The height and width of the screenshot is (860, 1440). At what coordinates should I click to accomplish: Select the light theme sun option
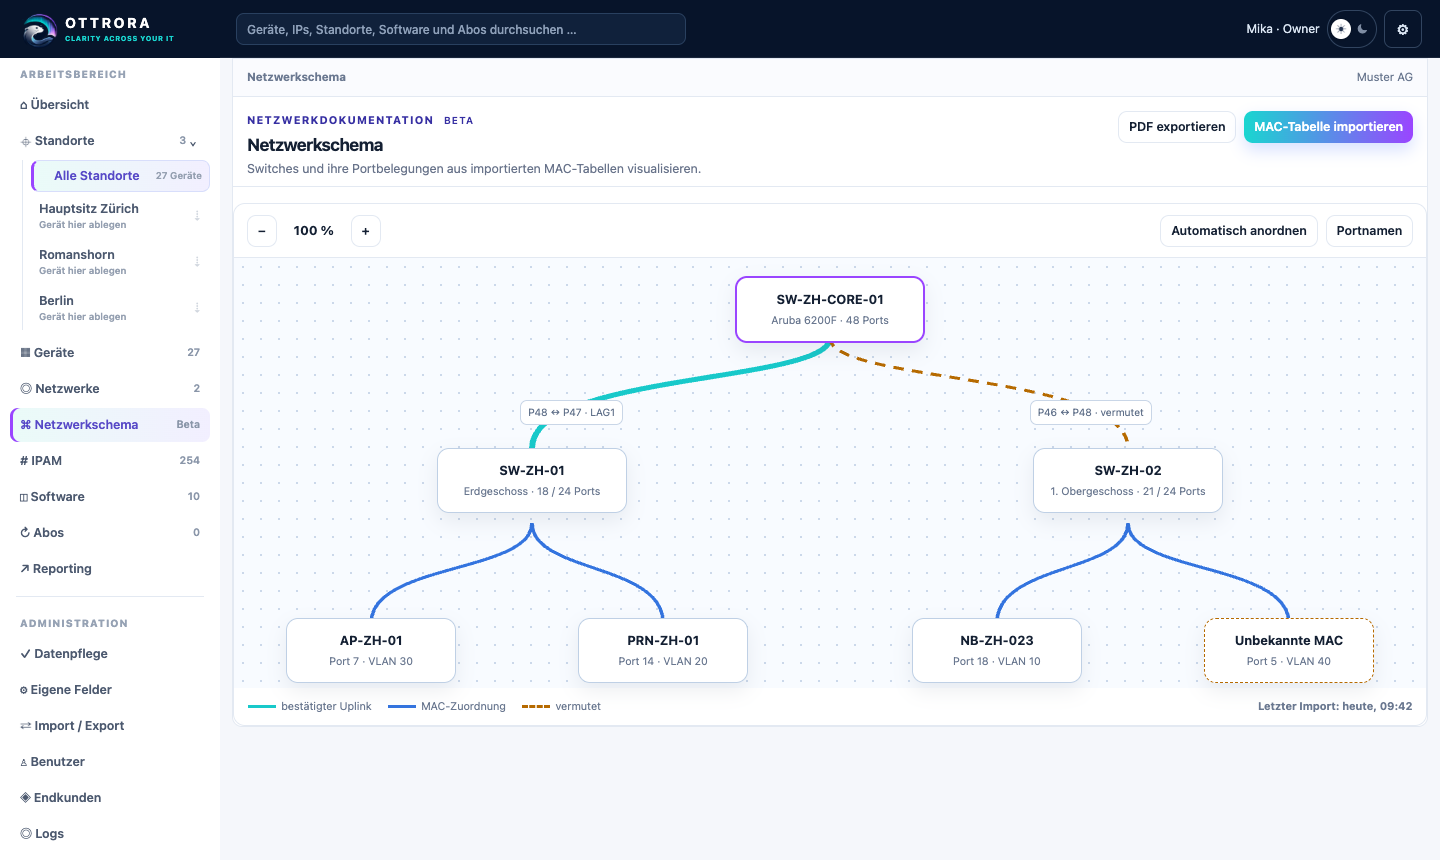pyautogui.click(x=1341, y=29)
